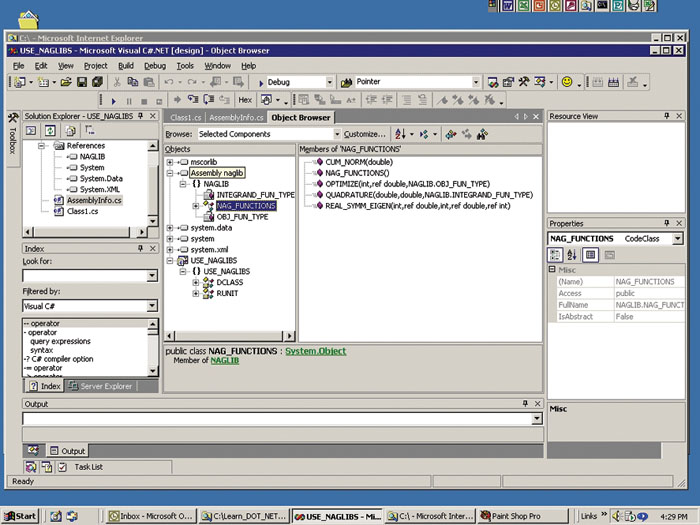
Task: Follow the System.Object link
Action: [x=315, y=351]
